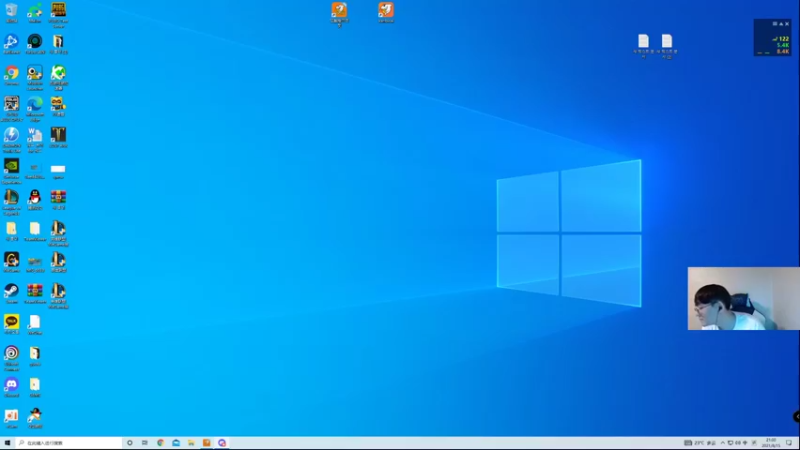Open Chrome from the taskbar

(x=160, y=443)
